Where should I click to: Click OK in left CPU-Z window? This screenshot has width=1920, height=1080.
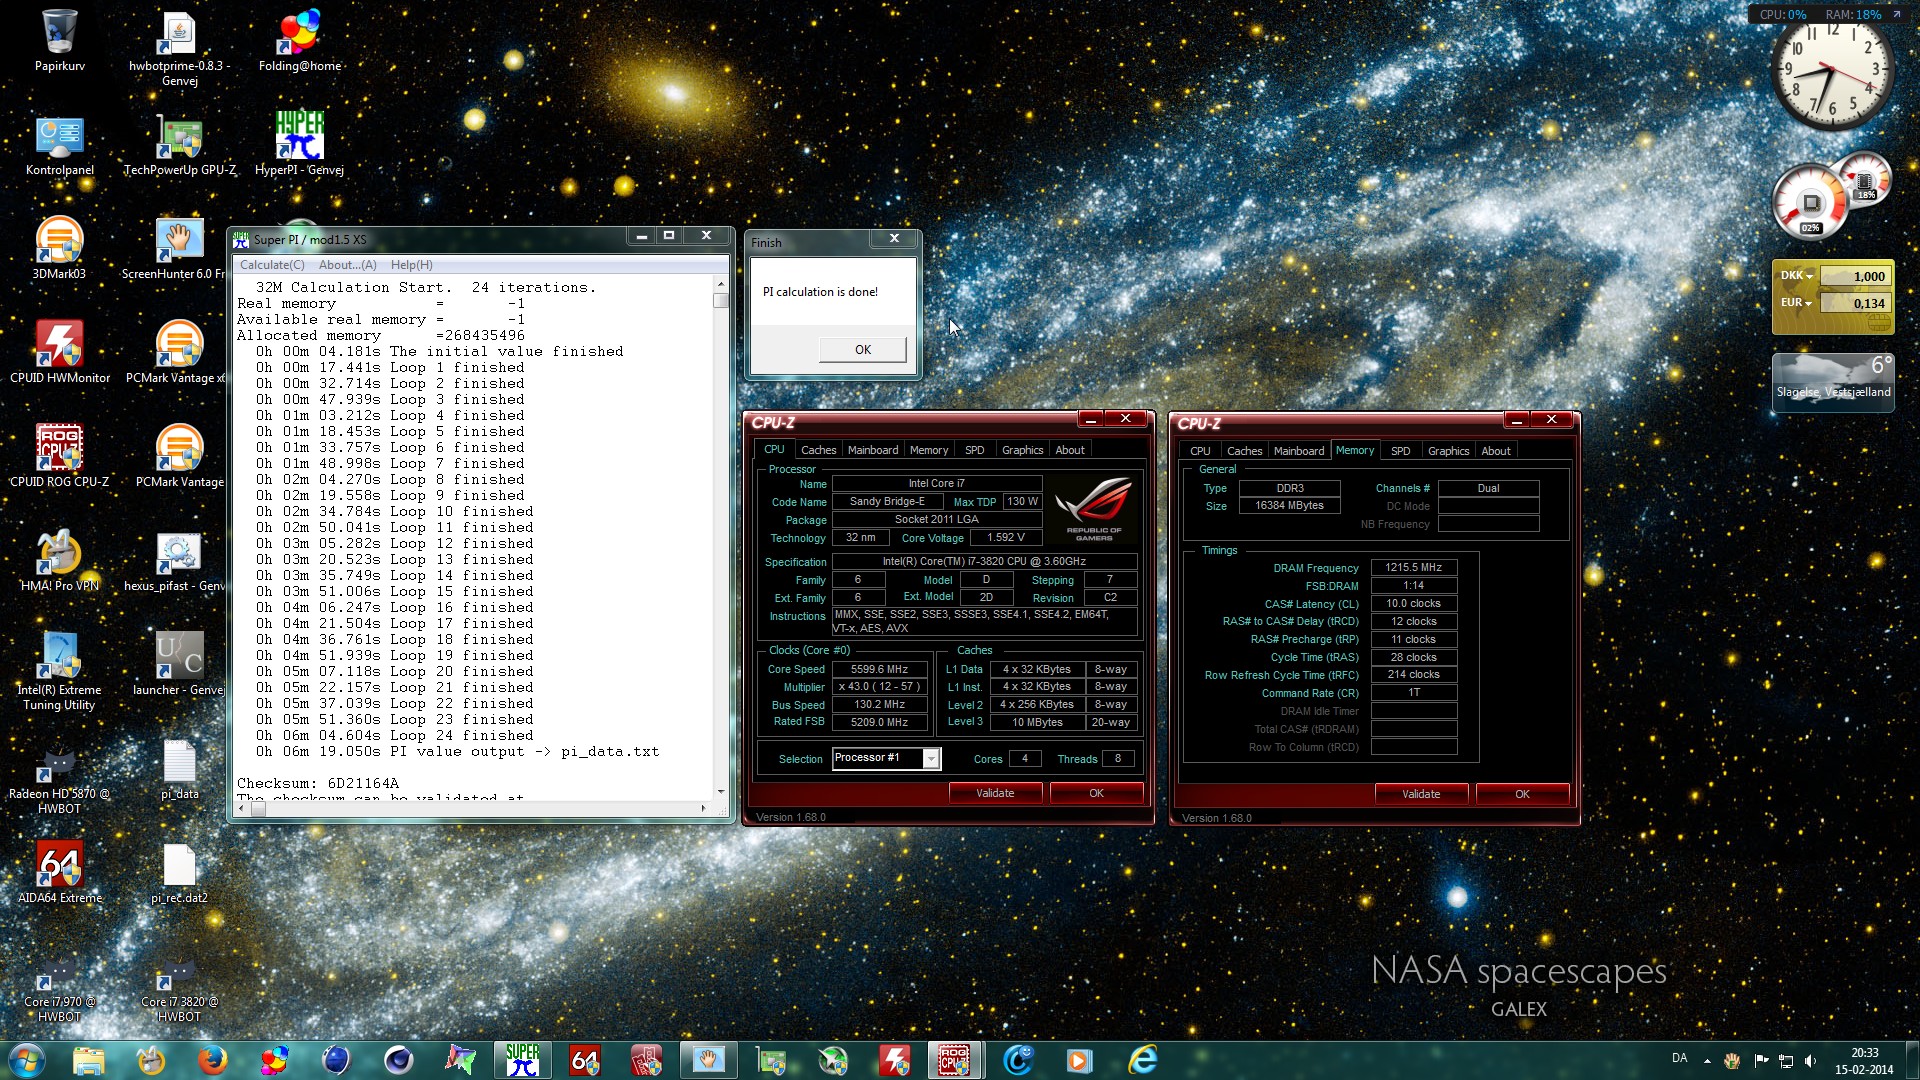[1096, 793]
